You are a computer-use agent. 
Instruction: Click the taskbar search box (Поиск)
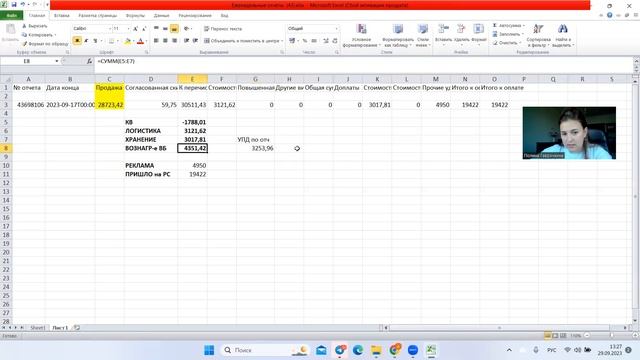265,350
